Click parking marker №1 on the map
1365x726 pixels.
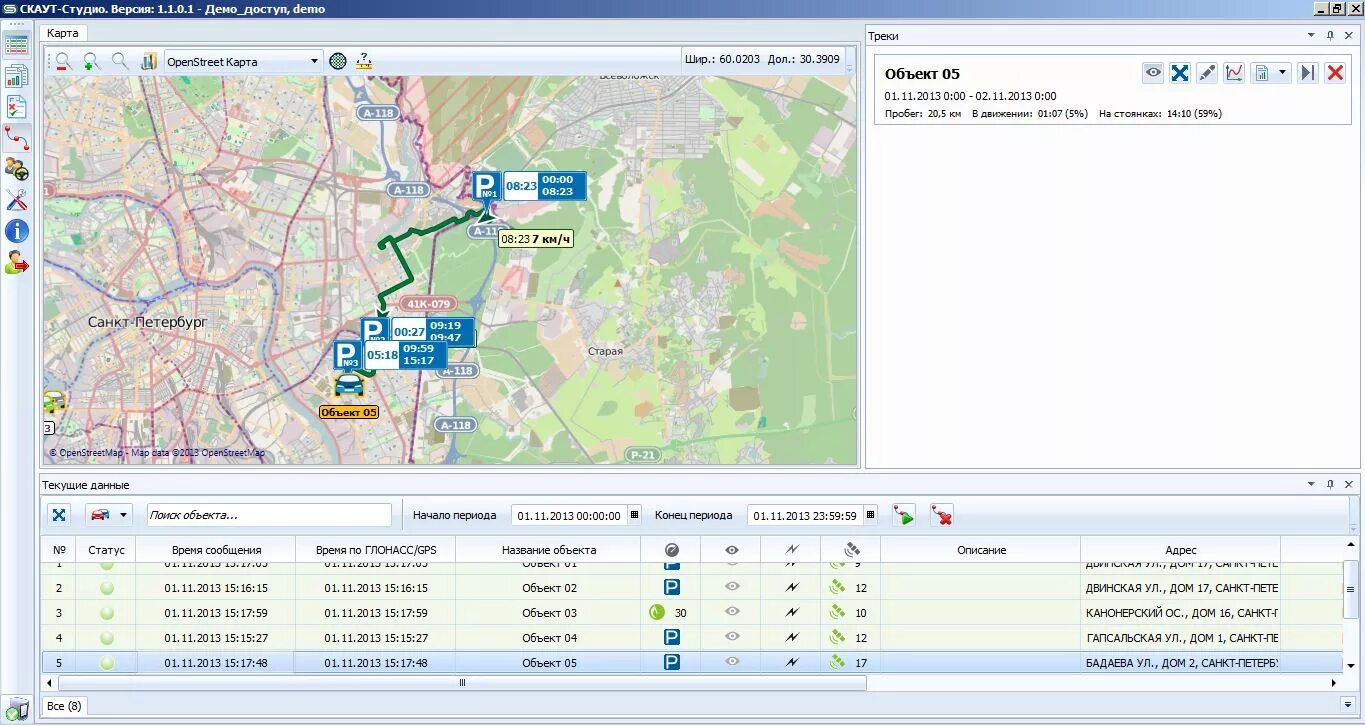pos(486,187)
